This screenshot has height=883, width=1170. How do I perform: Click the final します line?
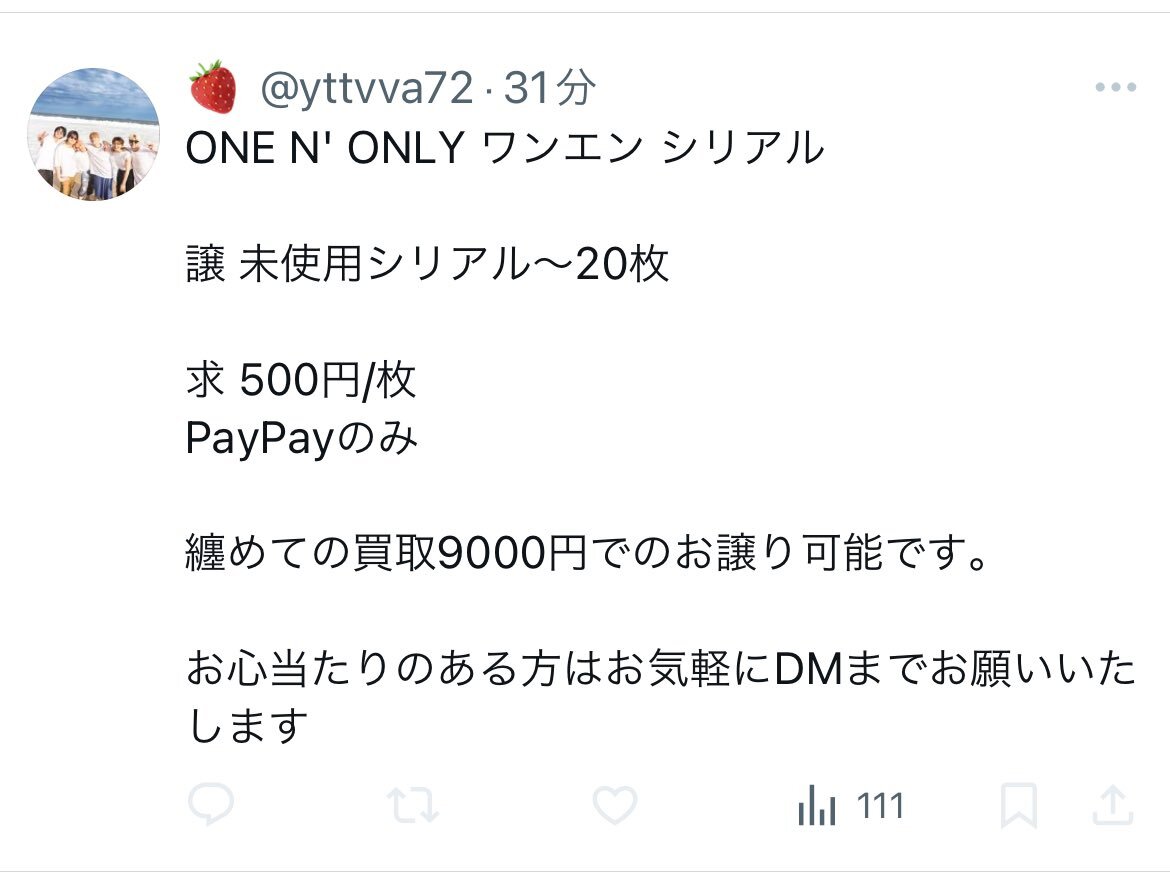pyautogui.click(x=247, y=726)
